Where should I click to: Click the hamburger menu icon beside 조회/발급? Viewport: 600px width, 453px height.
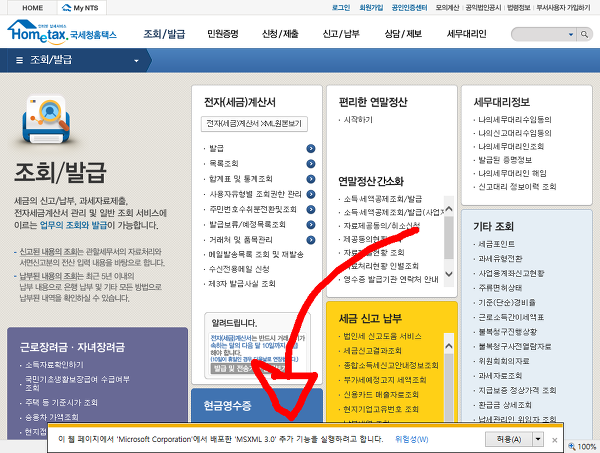(x=19, y=60)
